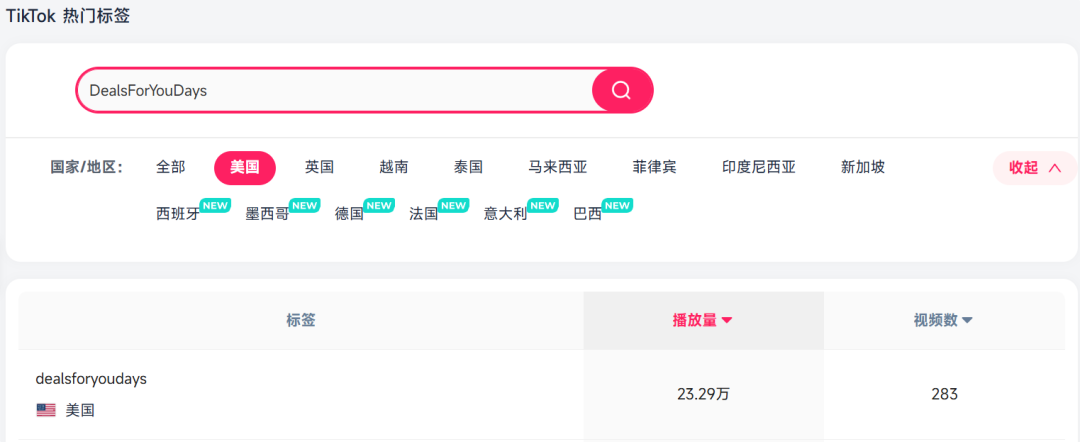
Task: Collapse regions with the 收起 button
Action: [x=1035, y=168]
